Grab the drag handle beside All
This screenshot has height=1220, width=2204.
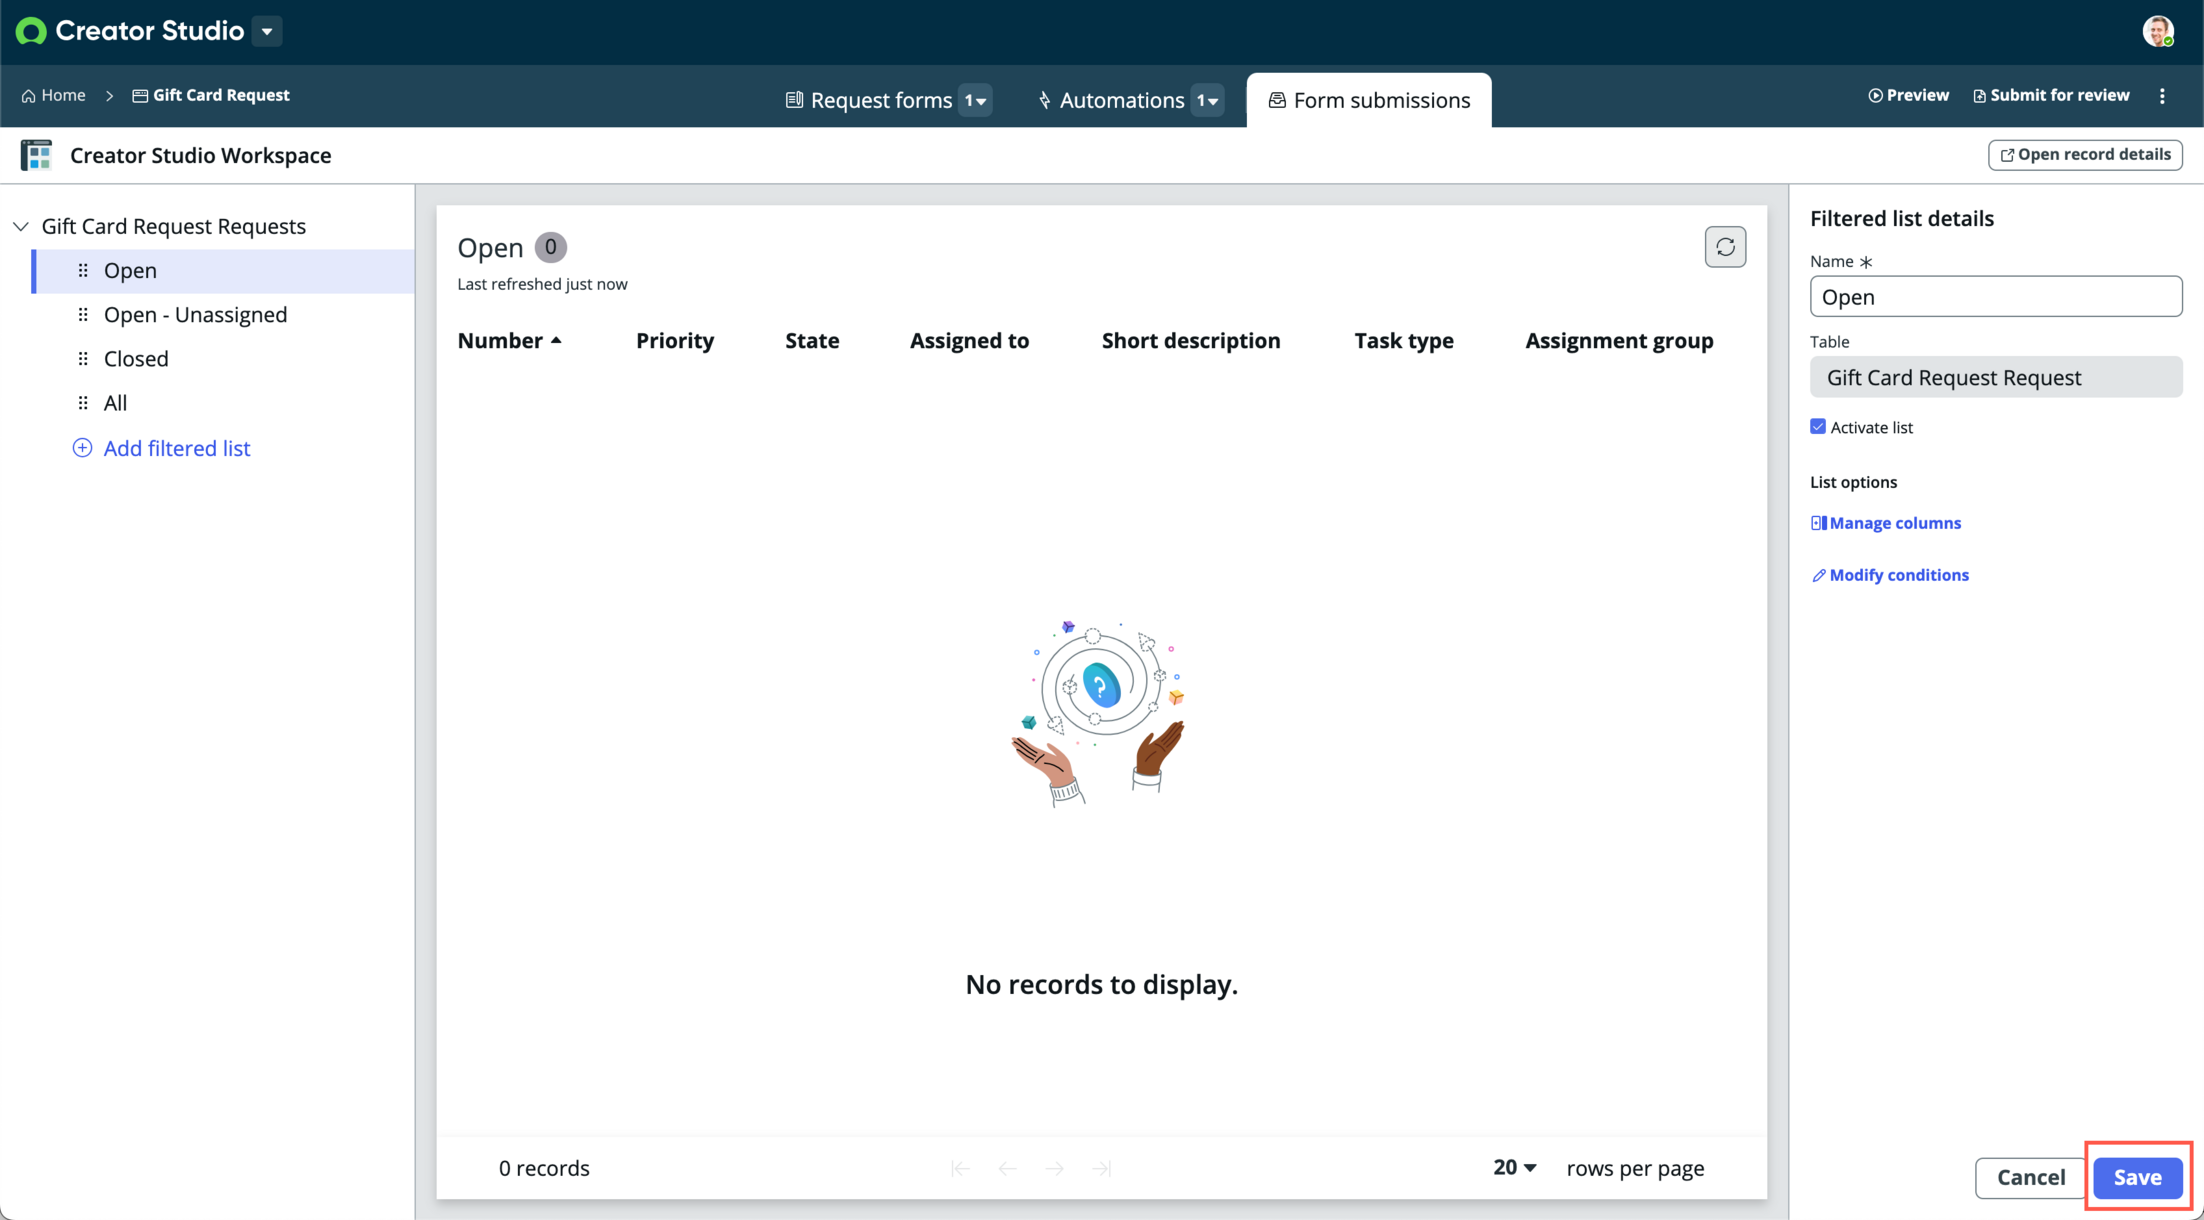click(x=83, y=403)
